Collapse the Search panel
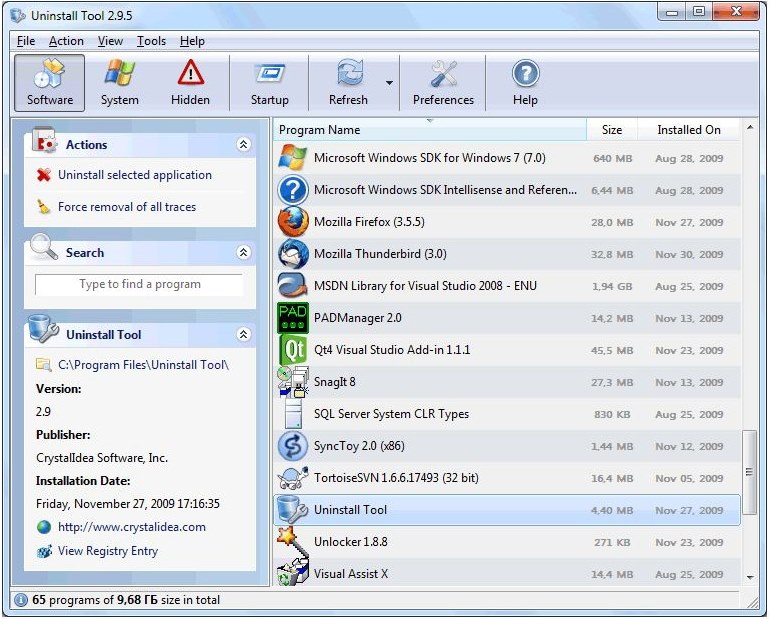 [243, 253]
